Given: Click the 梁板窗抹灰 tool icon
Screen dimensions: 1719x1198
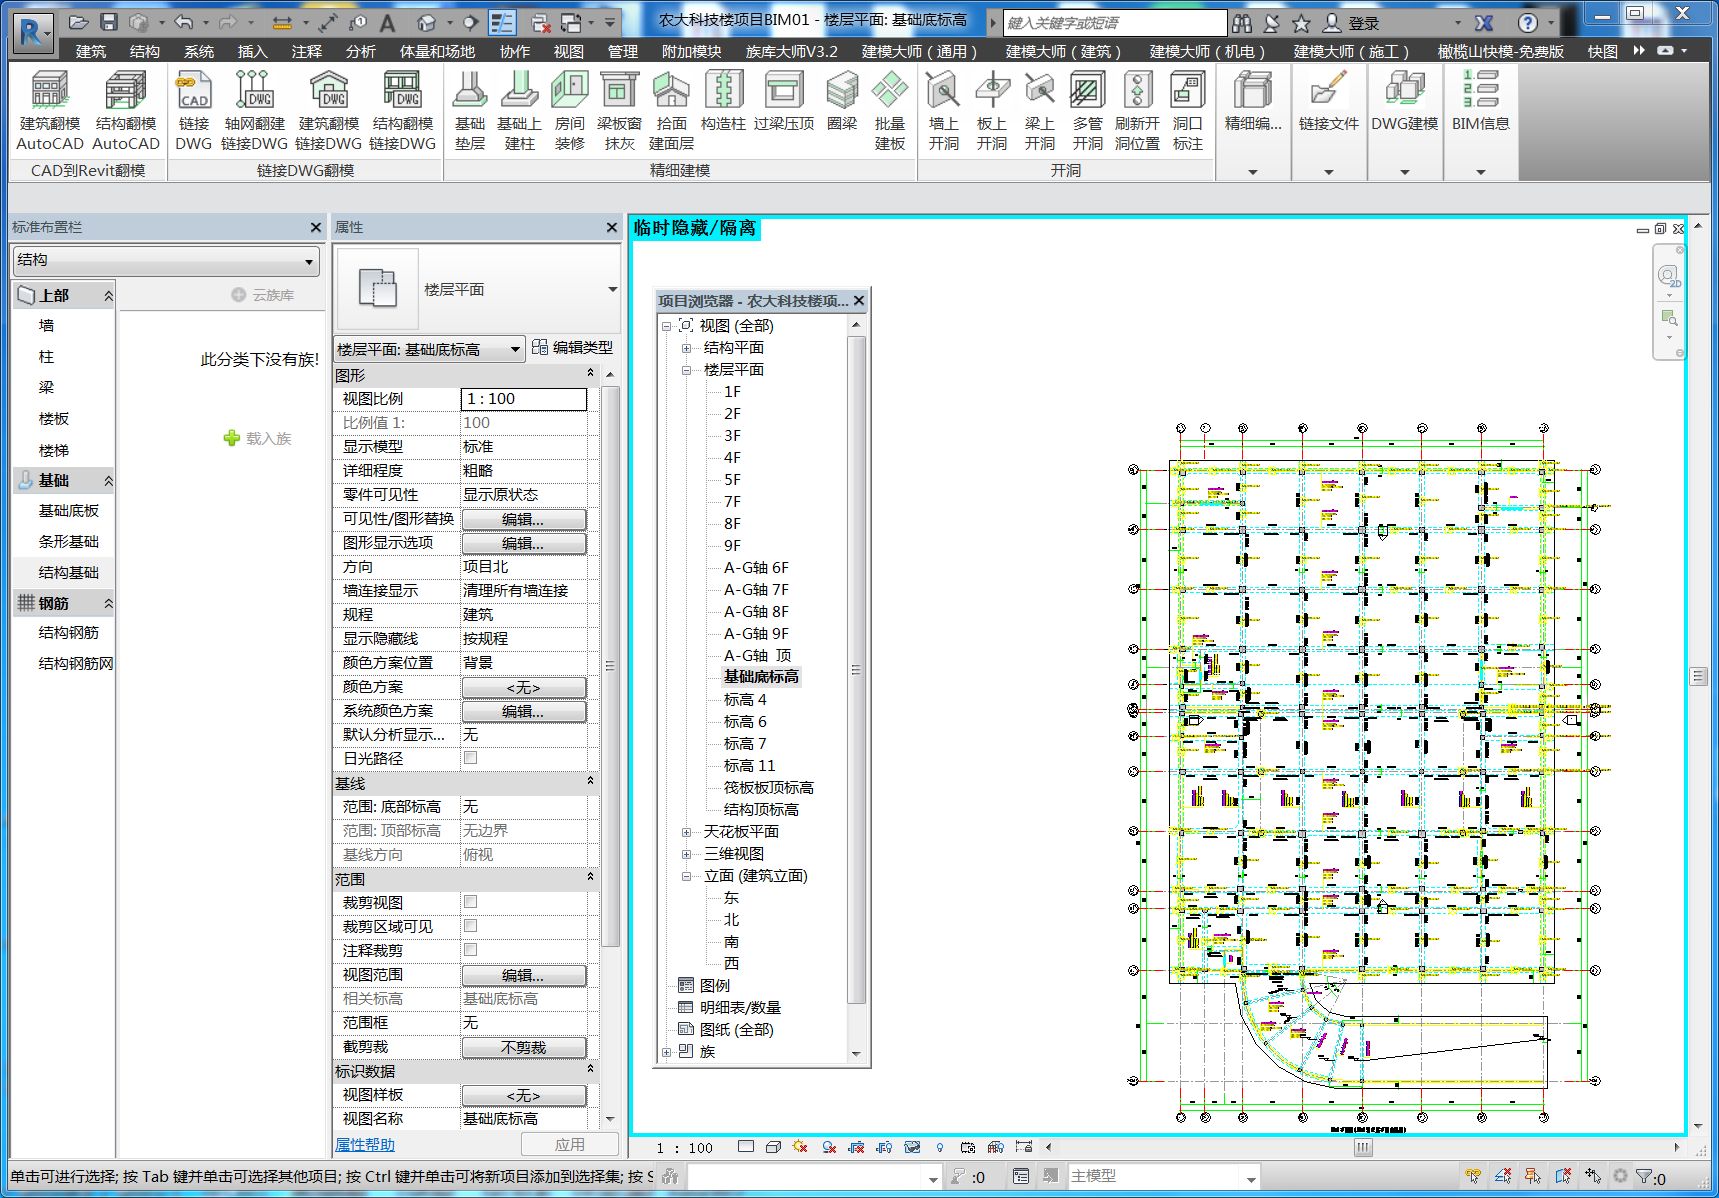Looking at the screenshot, I should click(619, 91).
